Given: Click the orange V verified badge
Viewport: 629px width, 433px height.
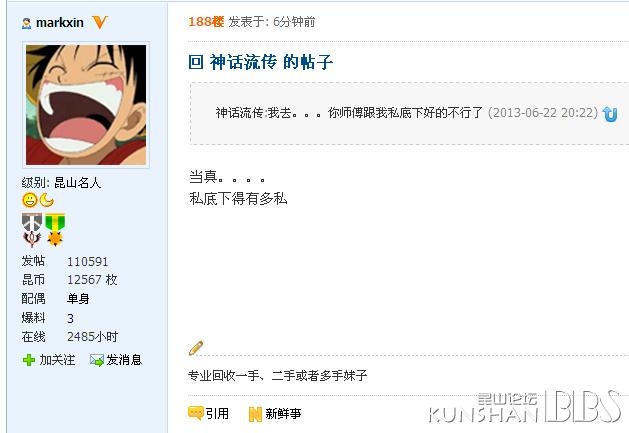Looking at the screenshot, I should click(99, 22).
